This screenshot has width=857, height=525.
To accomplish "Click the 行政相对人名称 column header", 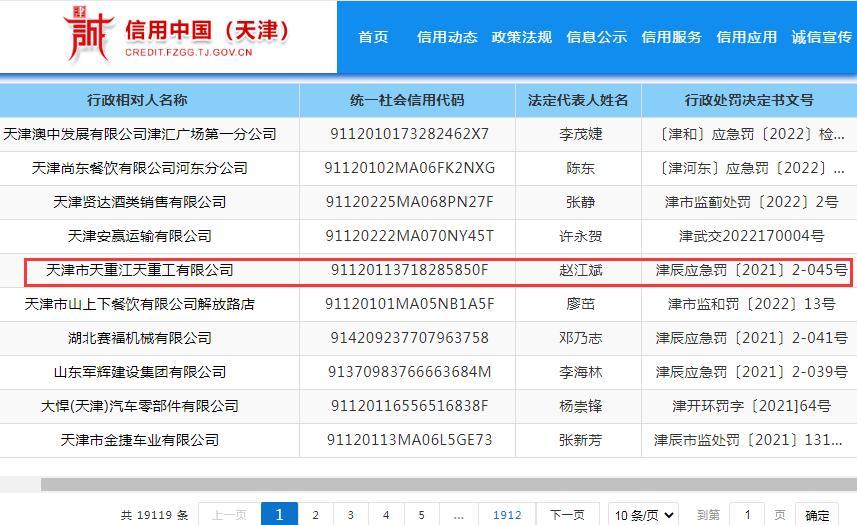I will click(137, 100).
